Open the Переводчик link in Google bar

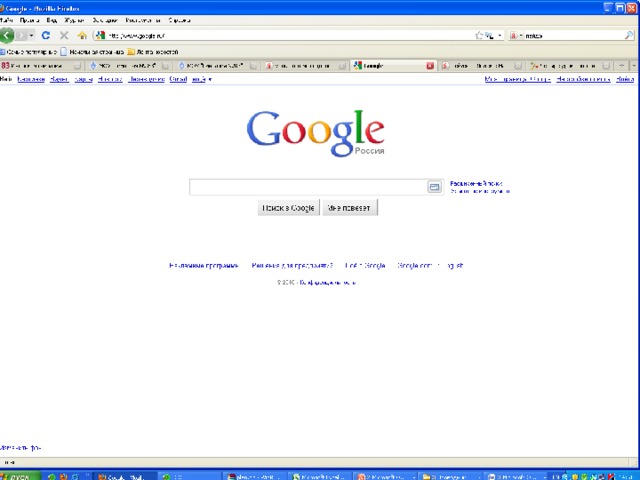146,79
